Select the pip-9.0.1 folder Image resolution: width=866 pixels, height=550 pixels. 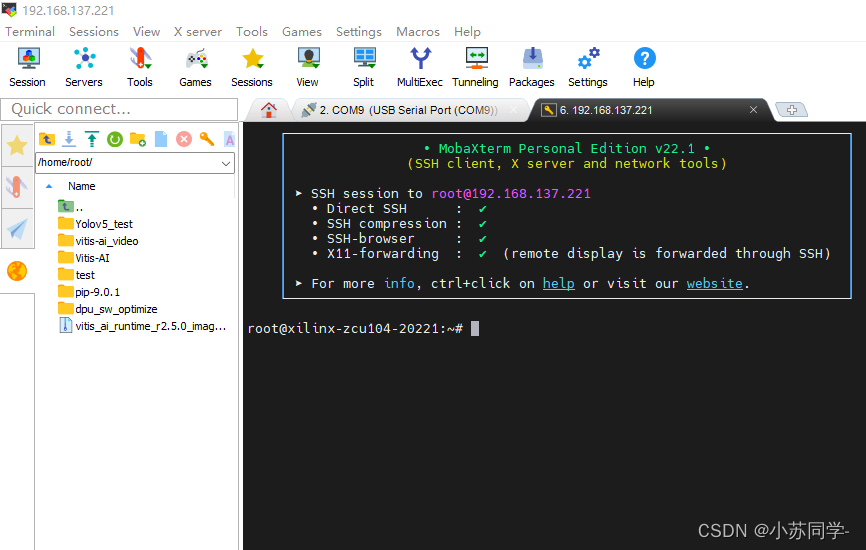(x=89, y=292)
